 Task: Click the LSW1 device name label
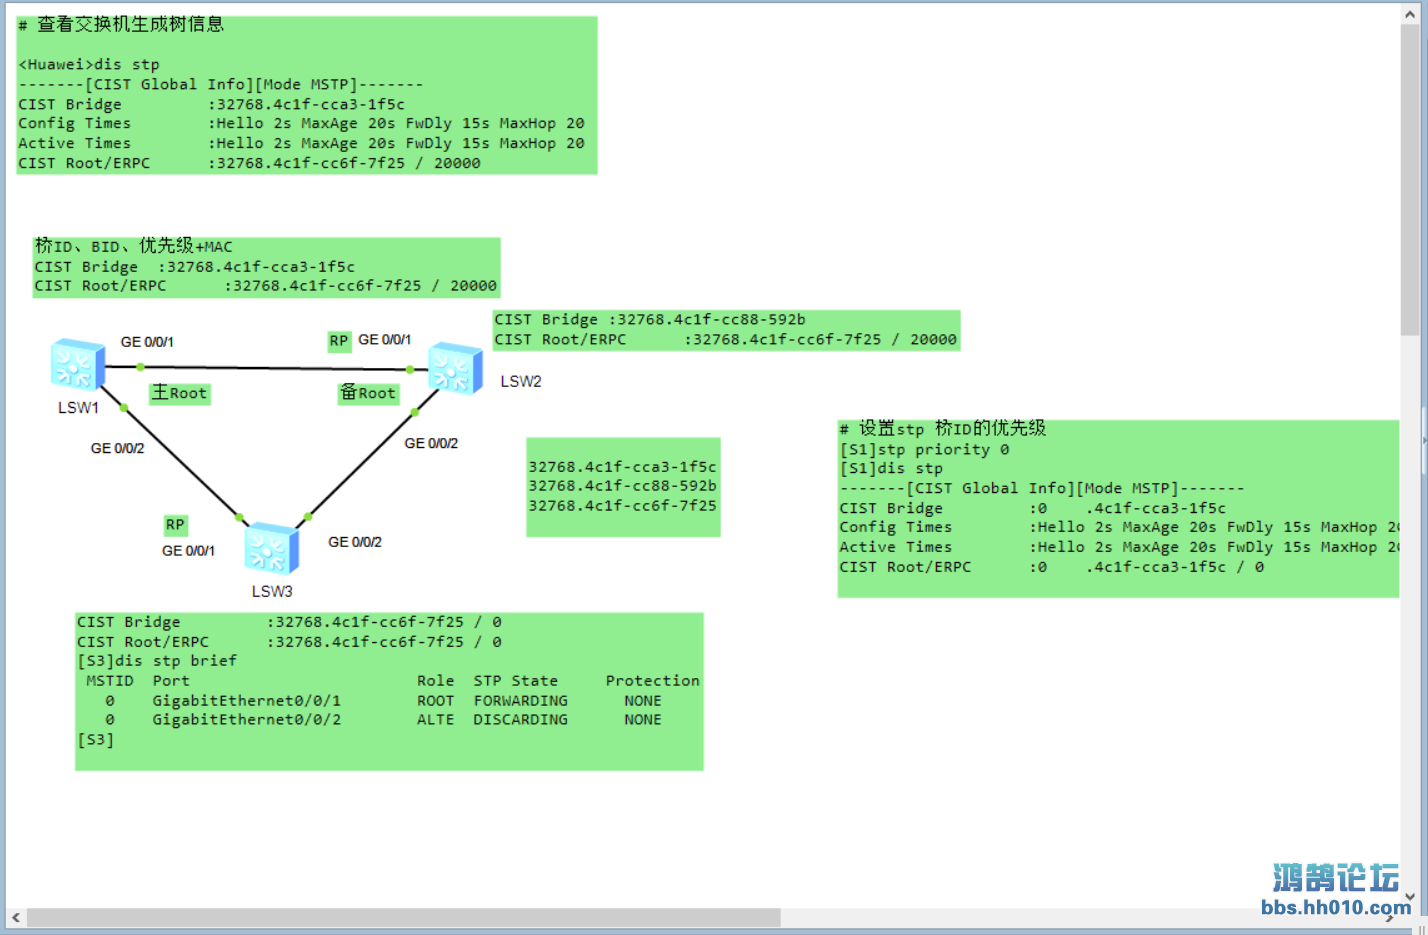click(78, 408)
